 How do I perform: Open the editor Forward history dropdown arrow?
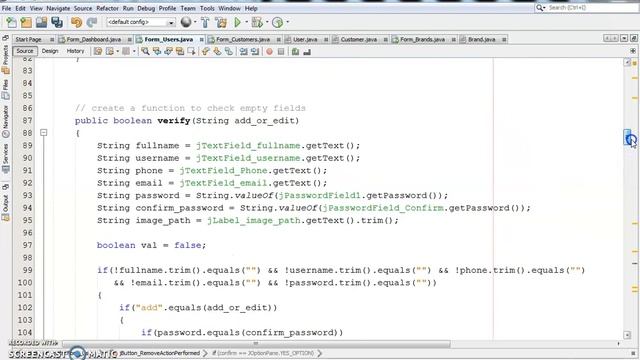tap(134, 51)
